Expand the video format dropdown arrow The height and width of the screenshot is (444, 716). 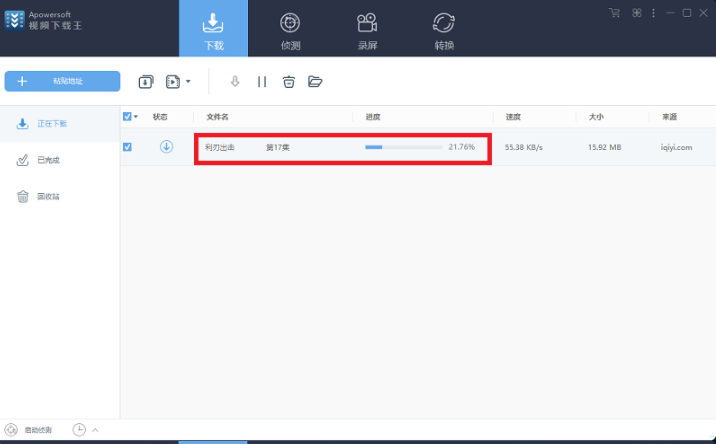[x=188, y=82]
